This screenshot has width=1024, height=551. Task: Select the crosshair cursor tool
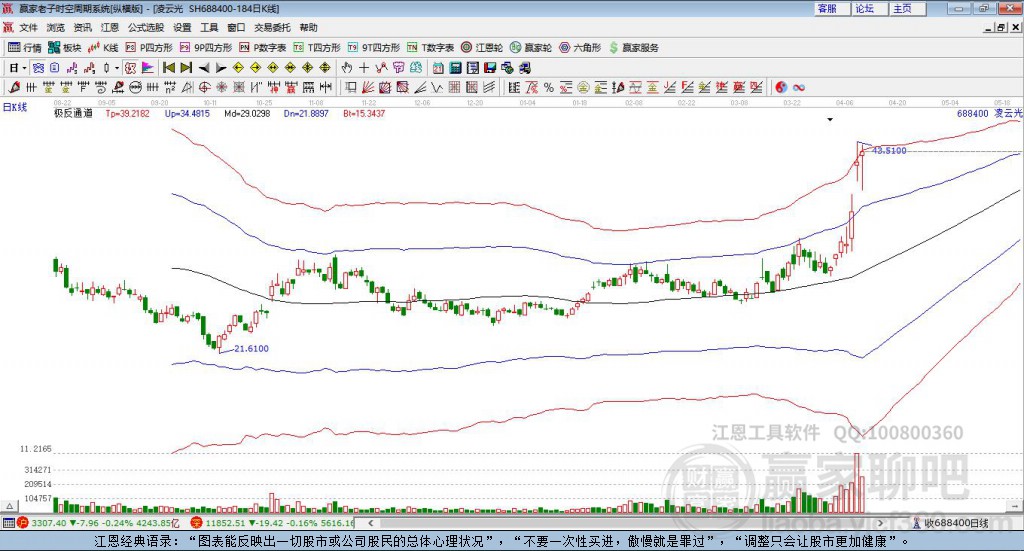tap(364, 68)
